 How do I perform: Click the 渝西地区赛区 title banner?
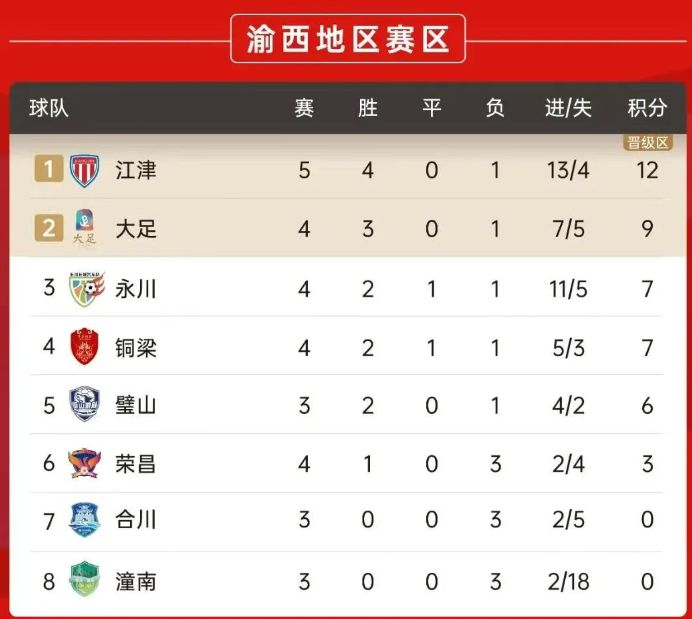(x=347, y=39)
